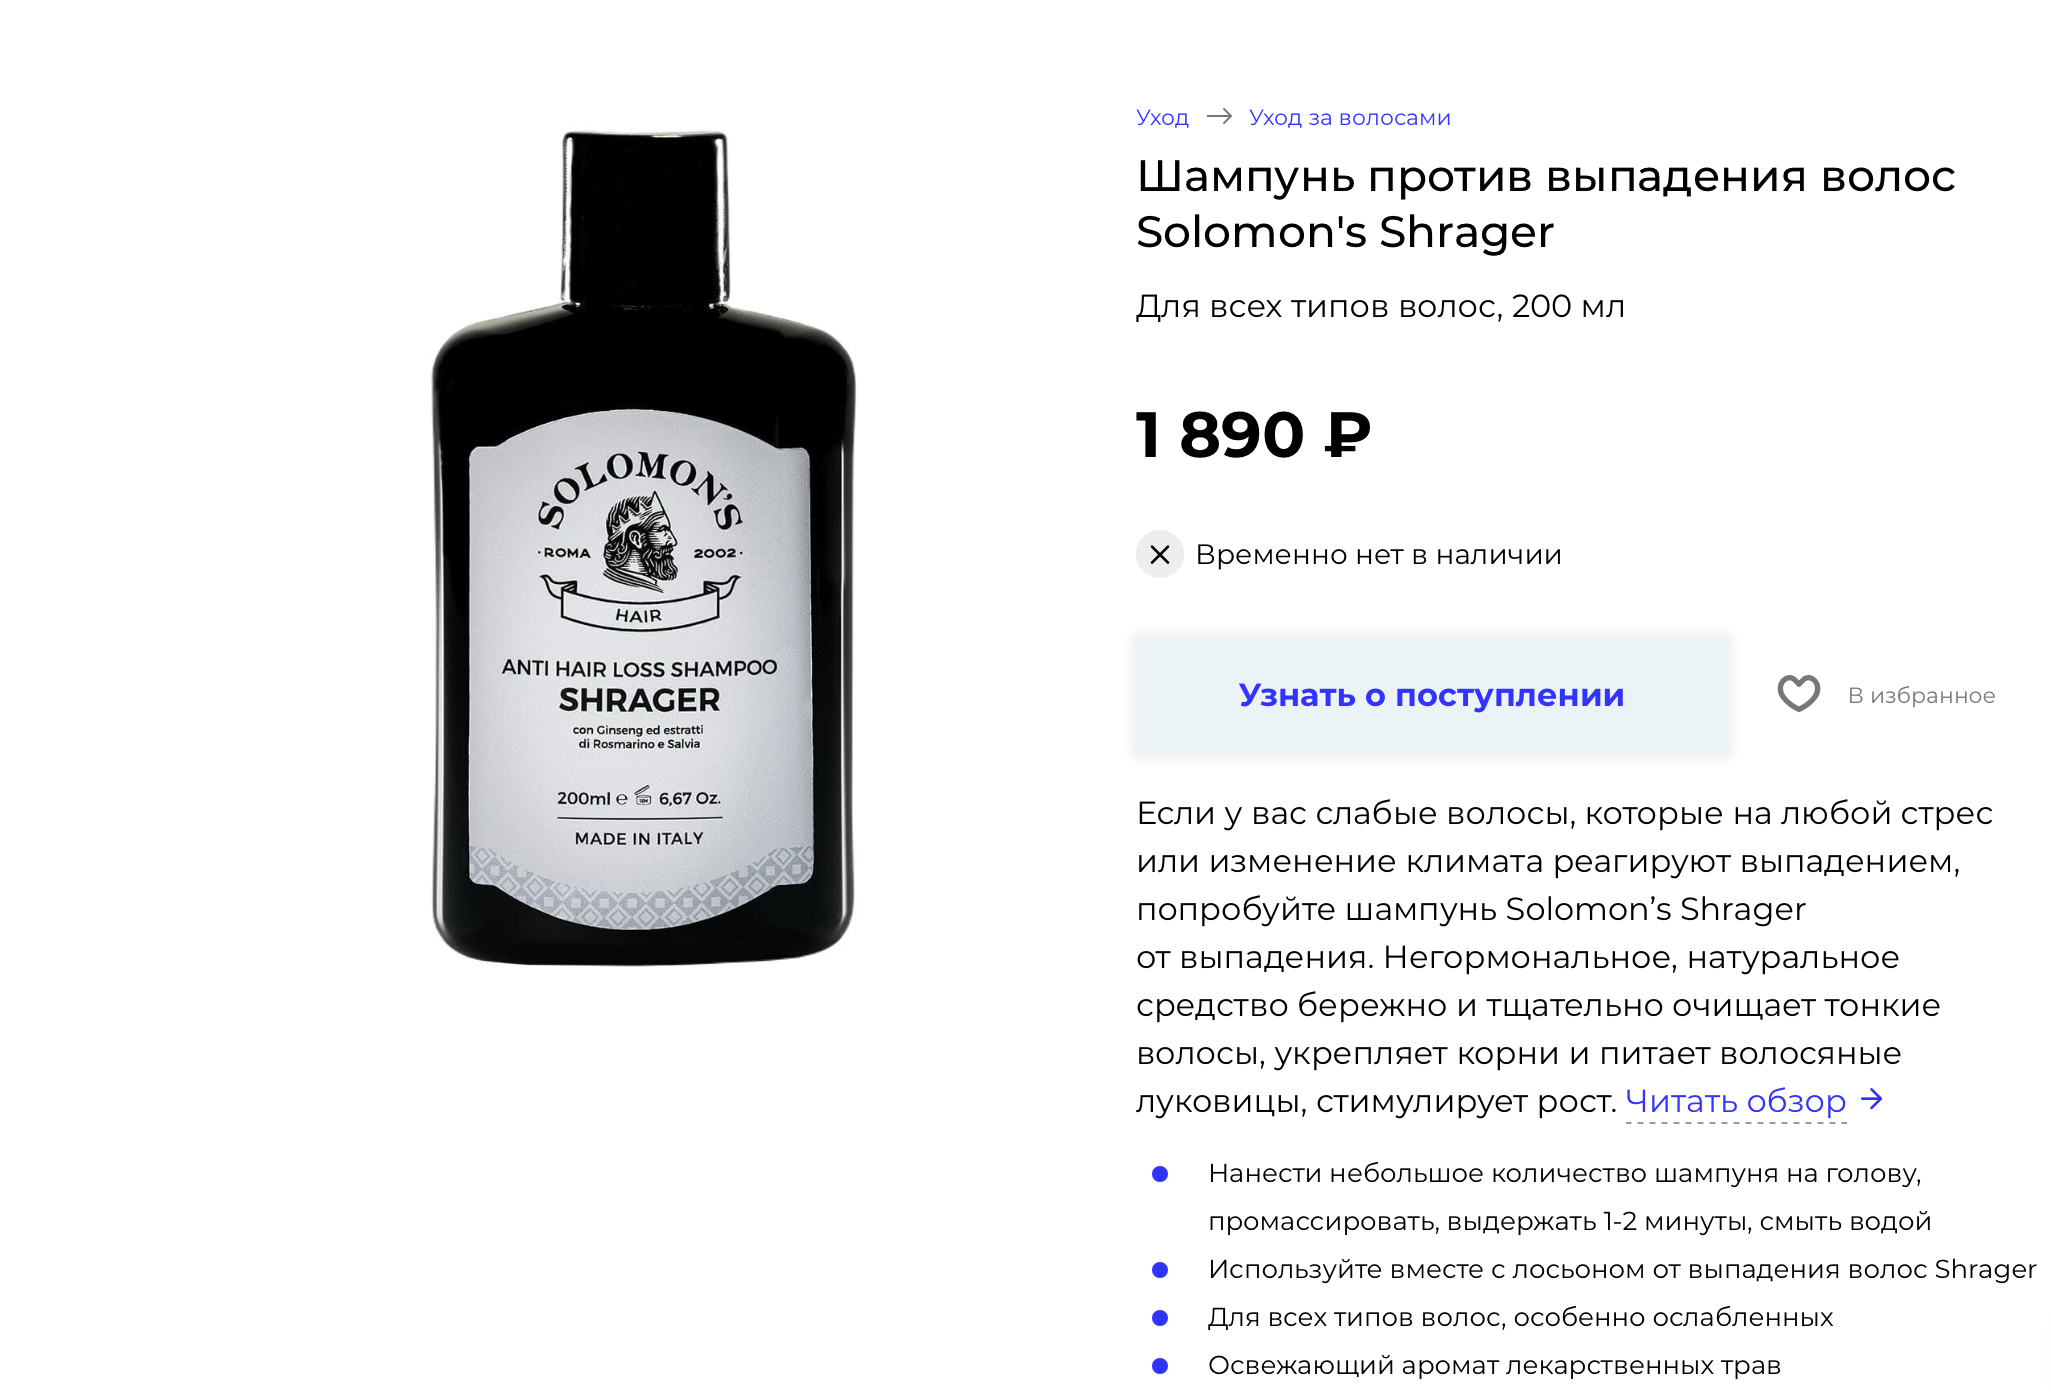Screen dimensions: 2051x1397
Task: Click the bullet text about лосьоном от выпадения
Action: point(1621,1269)
